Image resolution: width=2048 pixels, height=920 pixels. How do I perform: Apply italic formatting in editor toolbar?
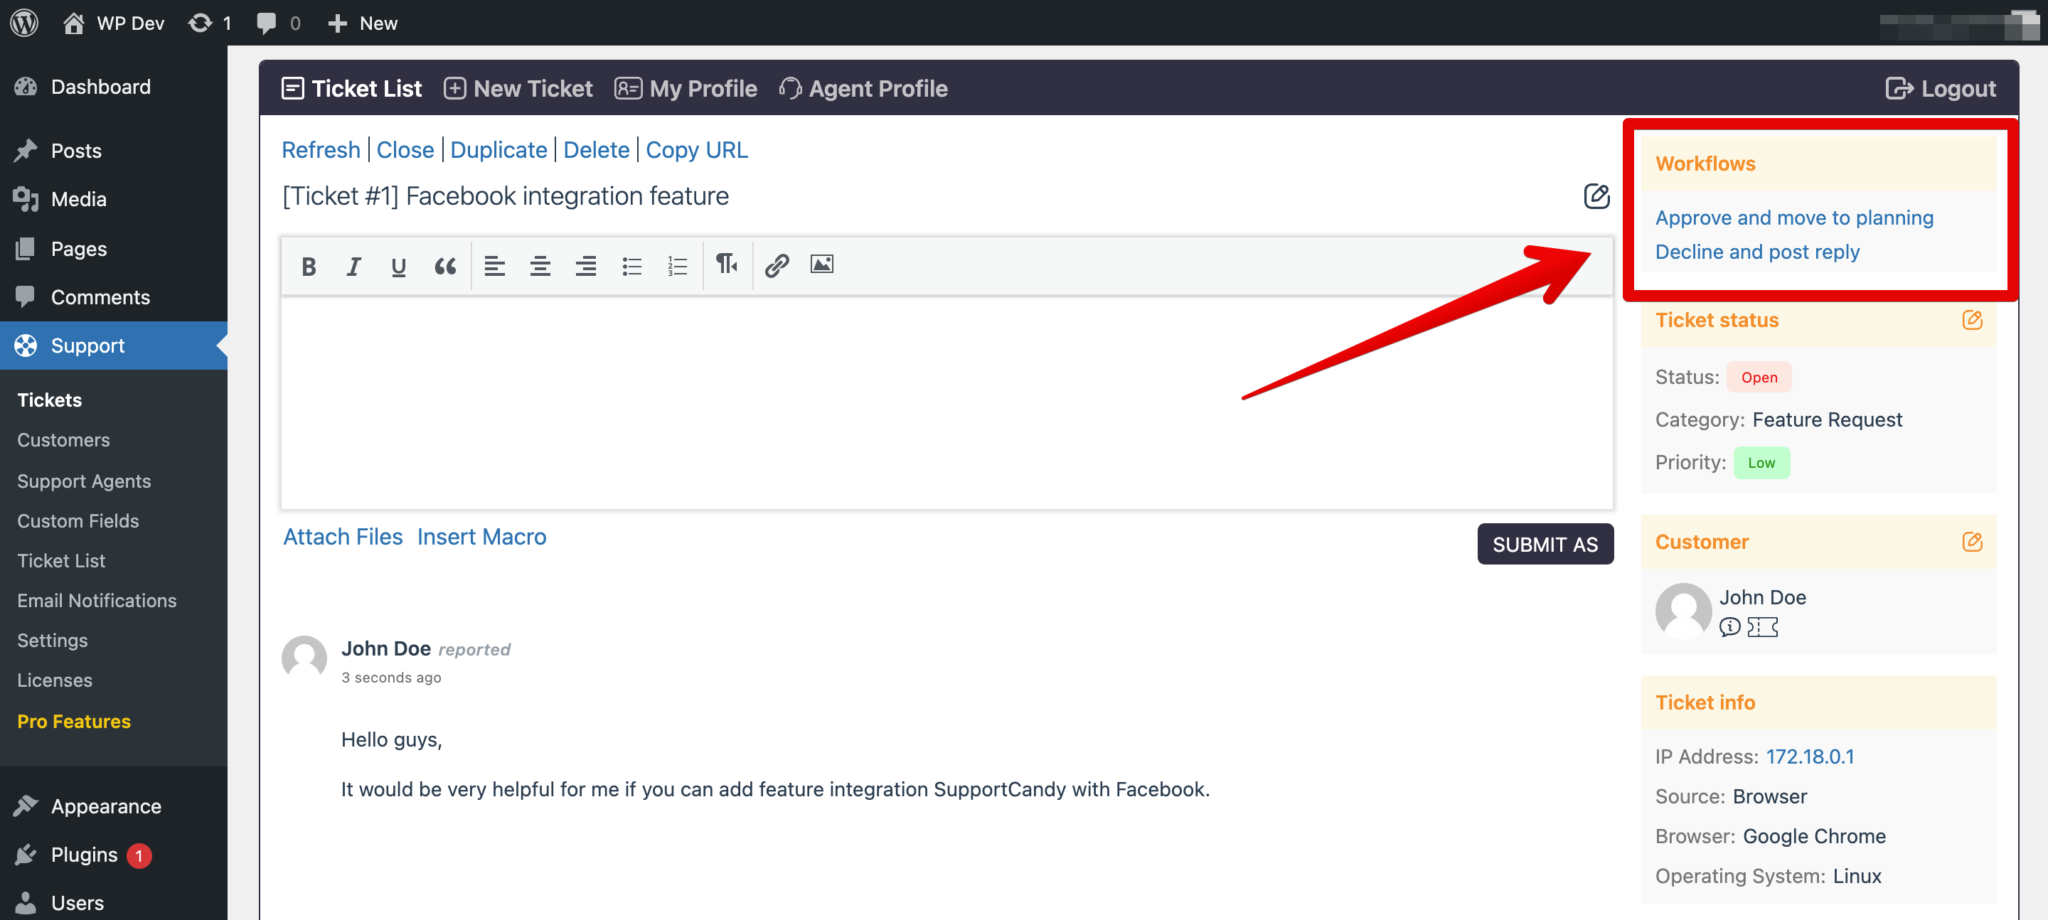[x=353, y=266]
